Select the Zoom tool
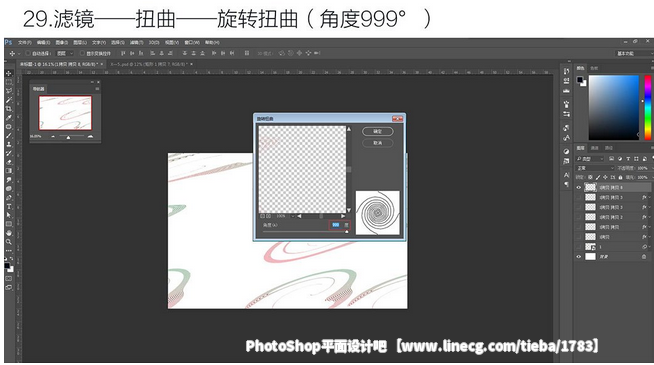654x365 pixels. pos(9,242)
